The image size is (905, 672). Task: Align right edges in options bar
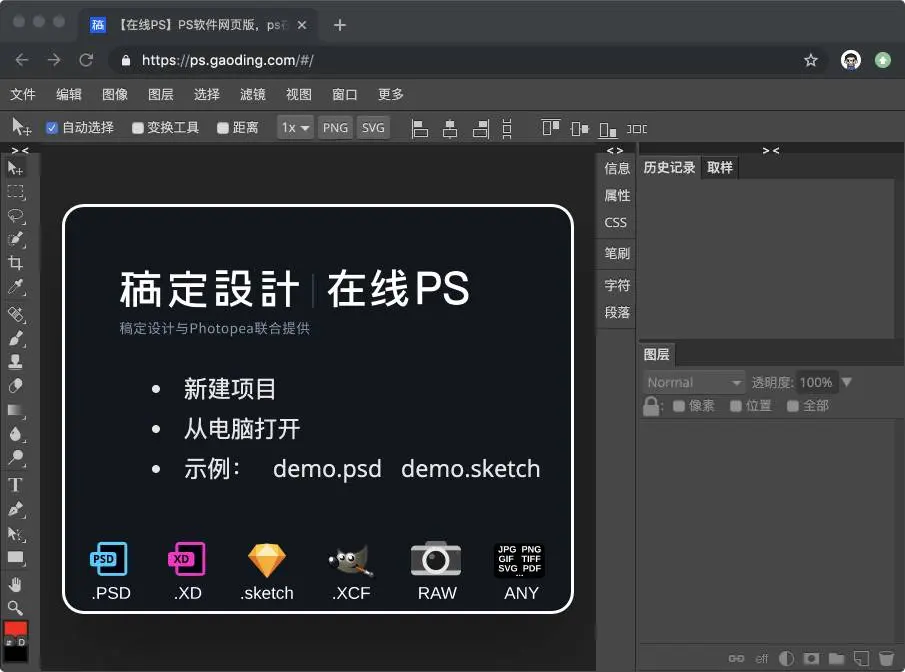click(480, 128)
